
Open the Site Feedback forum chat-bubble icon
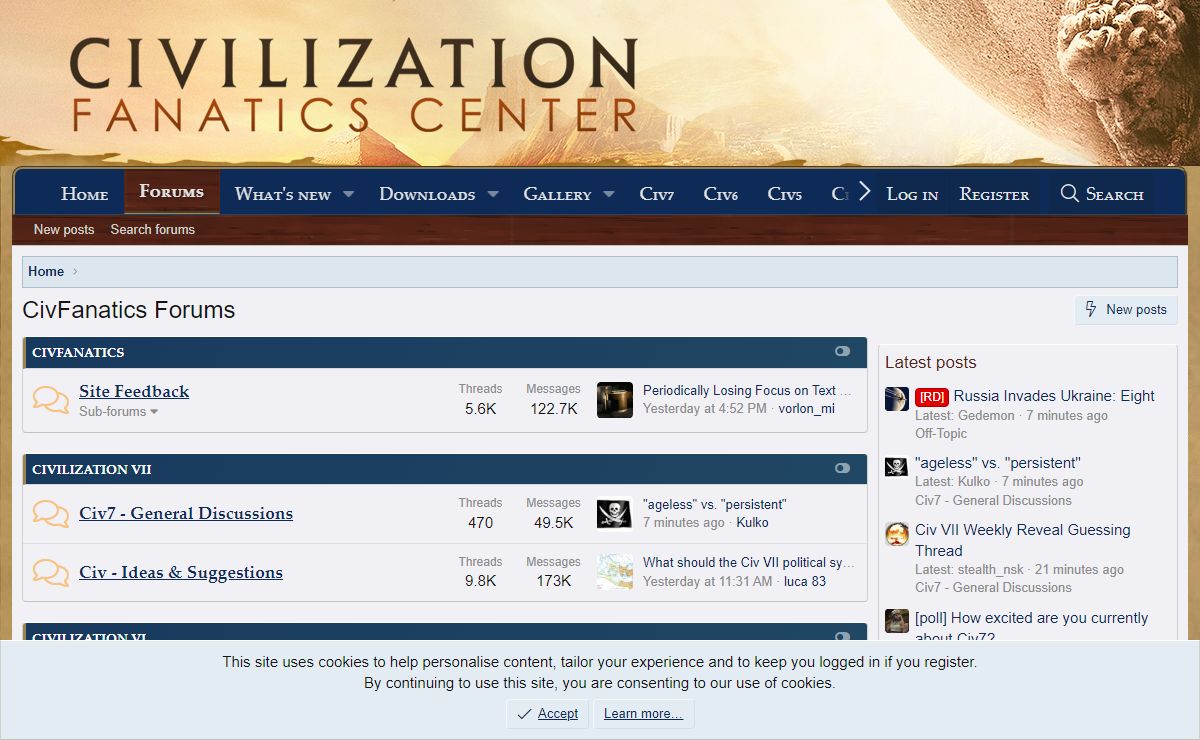pos(51,400)
